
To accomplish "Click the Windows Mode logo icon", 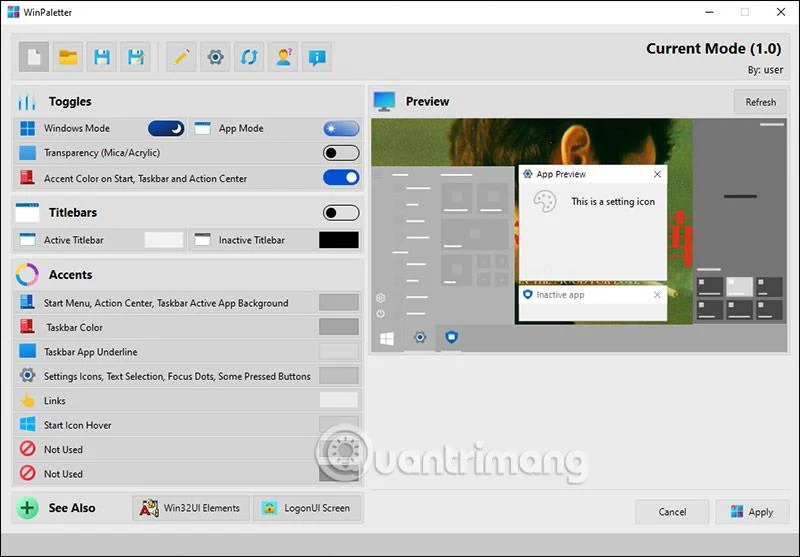I will [27, 128].
